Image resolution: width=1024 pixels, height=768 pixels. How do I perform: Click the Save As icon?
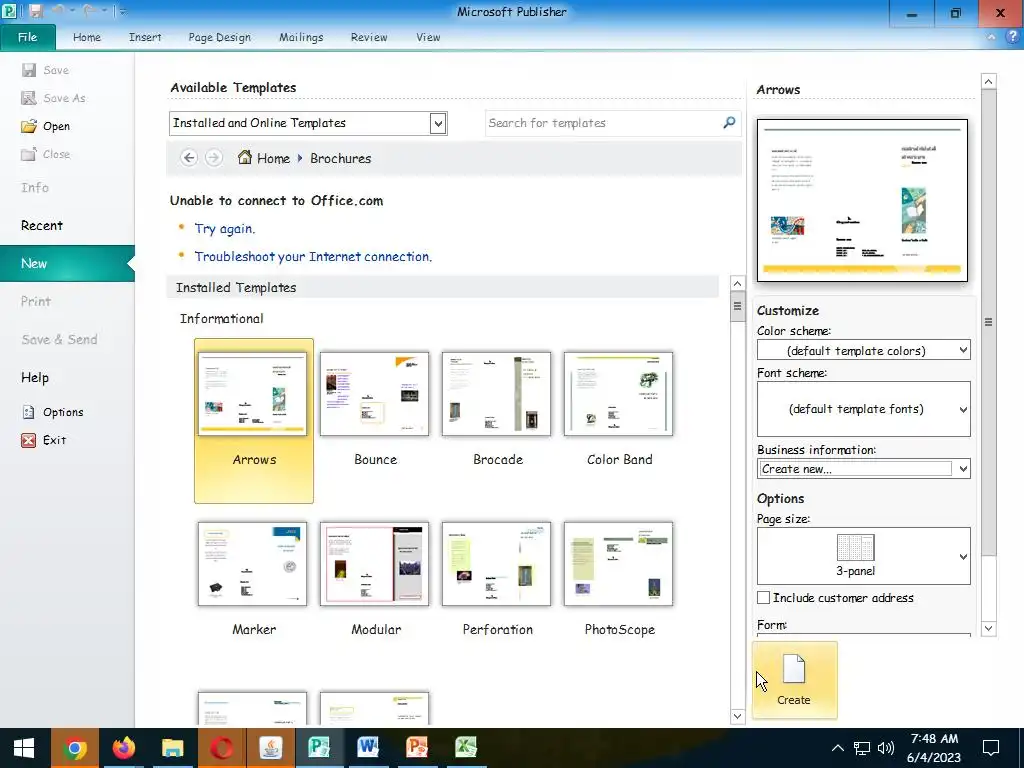point(29,98)
